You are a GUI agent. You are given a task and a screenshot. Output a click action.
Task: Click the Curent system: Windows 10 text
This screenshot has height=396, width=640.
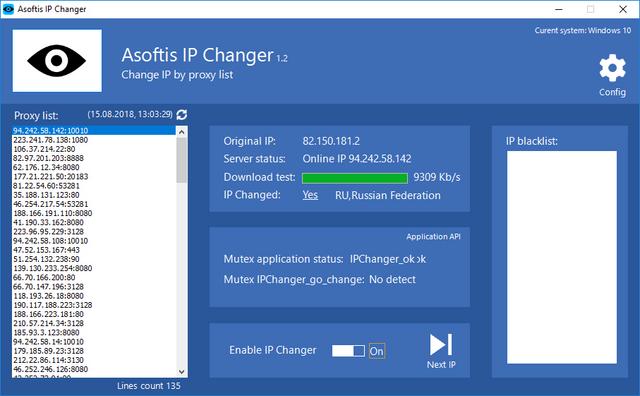point(583,31)
